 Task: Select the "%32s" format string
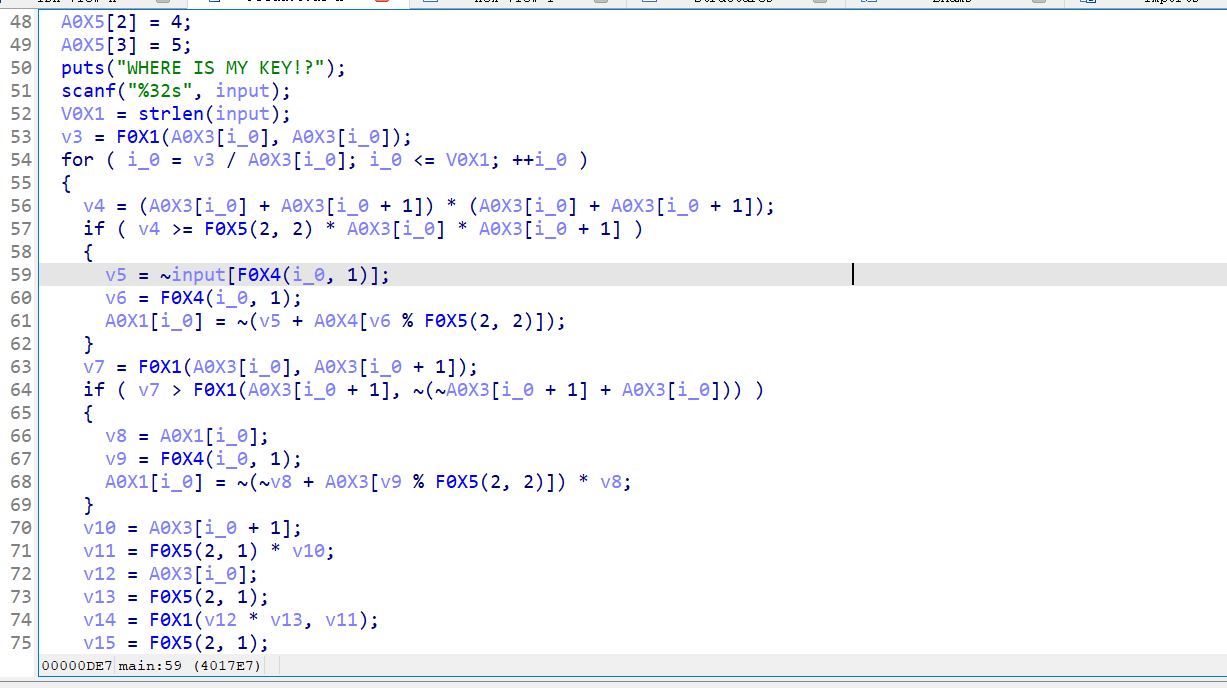[x=160, y=91]
